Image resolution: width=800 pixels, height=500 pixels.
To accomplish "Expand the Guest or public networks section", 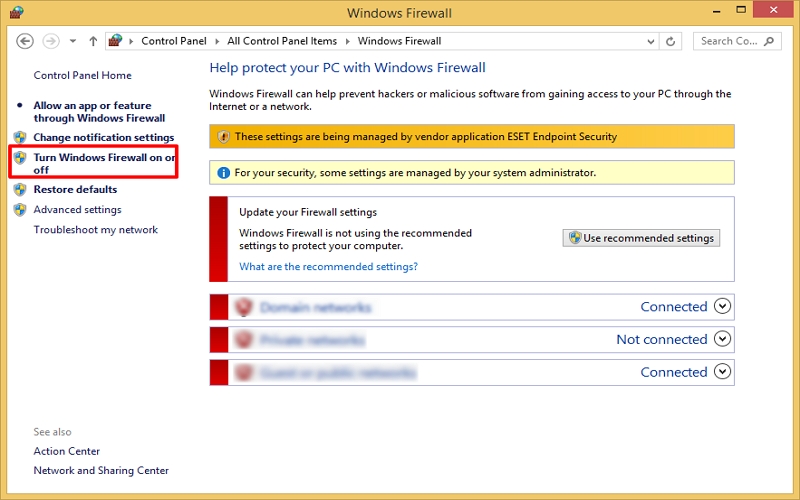I will [724, 372].
